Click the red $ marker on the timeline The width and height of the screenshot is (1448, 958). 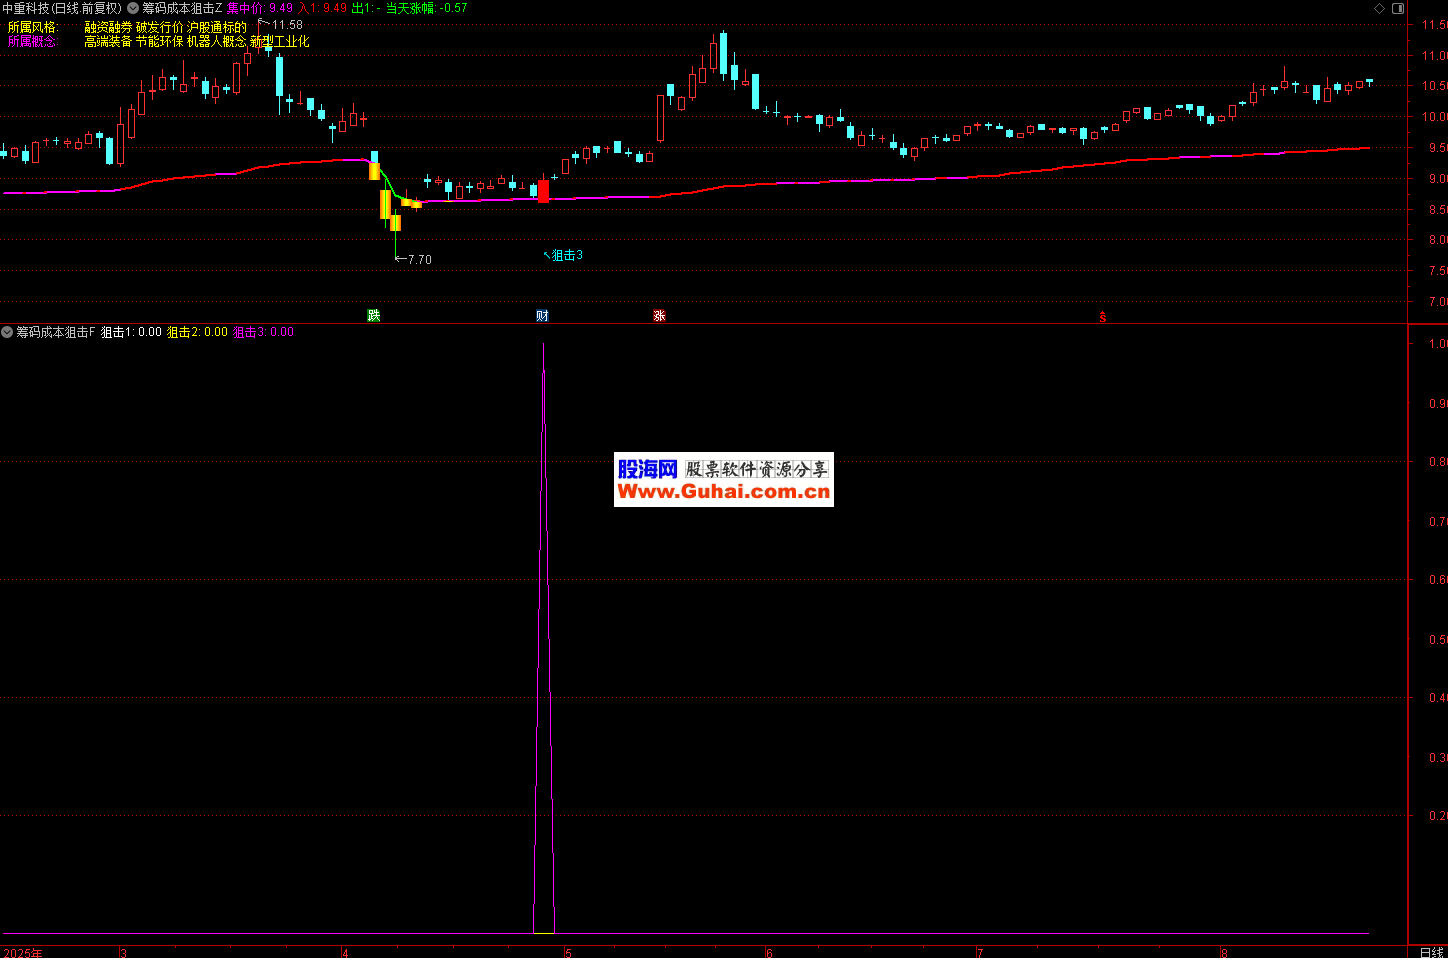point(1103,317)
